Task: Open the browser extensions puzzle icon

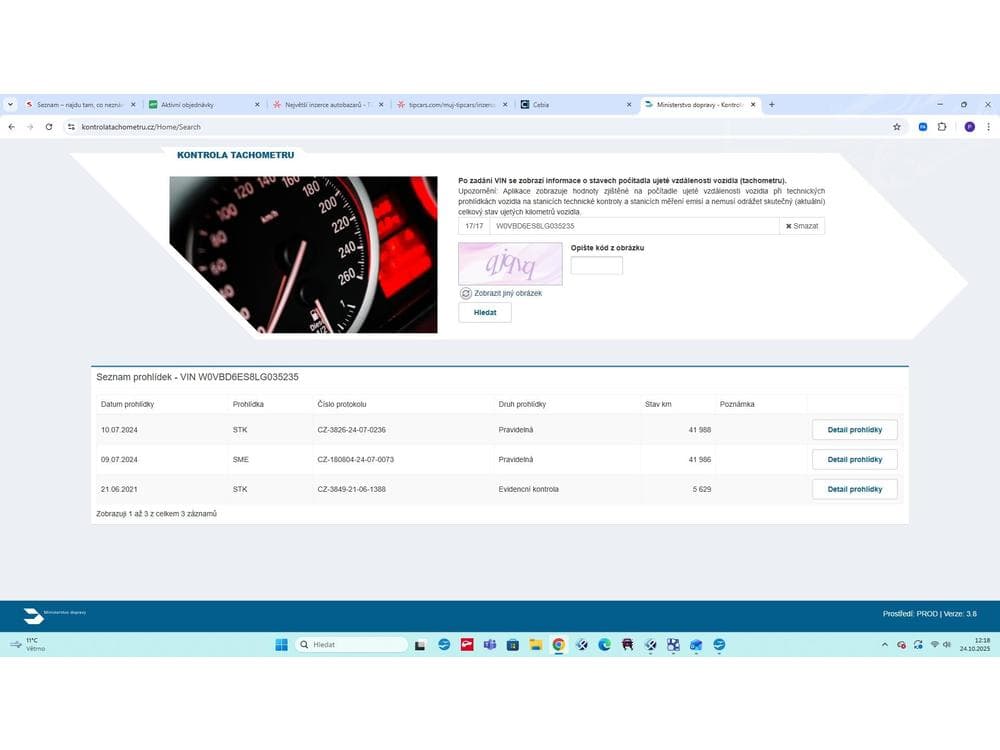Action: (942, 127)
